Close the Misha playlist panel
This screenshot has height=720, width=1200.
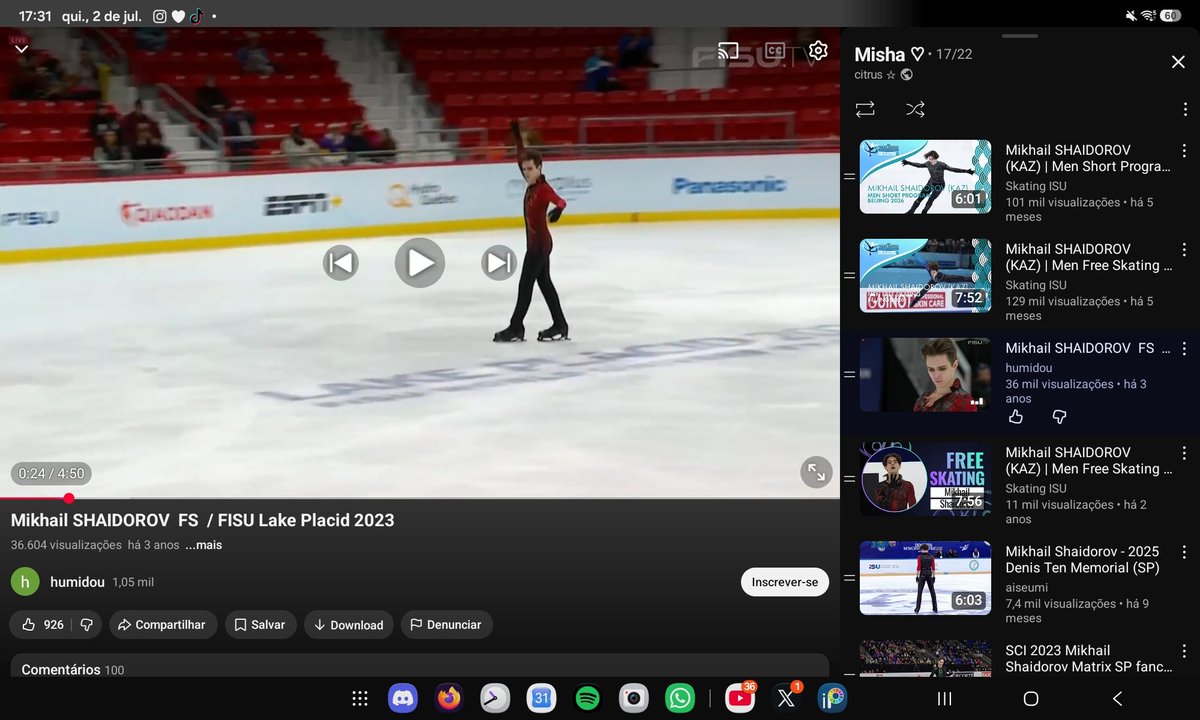(x=1178, y=62)
